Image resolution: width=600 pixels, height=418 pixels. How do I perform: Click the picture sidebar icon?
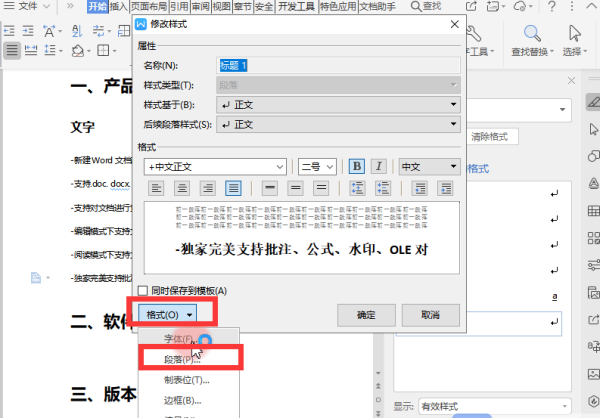tap(593, 374)
